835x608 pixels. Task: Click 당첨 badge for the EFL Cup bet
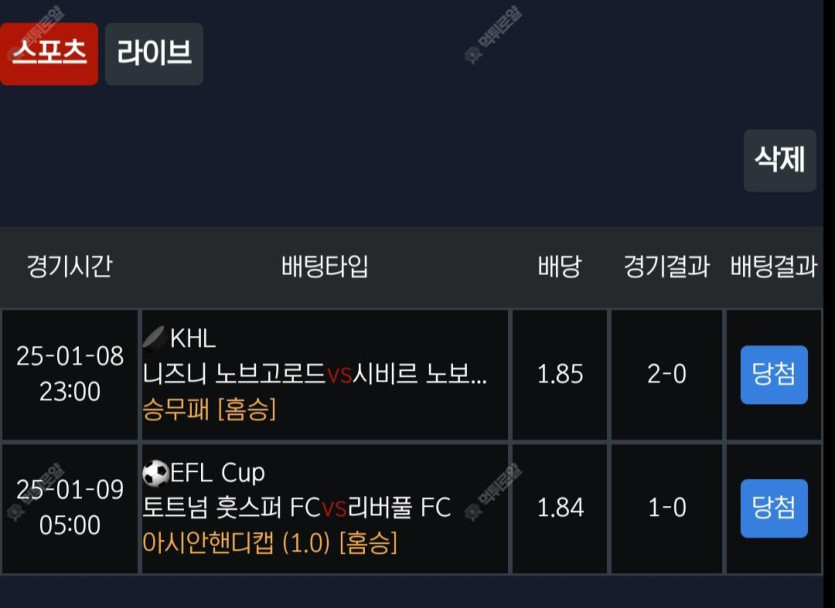774,508
